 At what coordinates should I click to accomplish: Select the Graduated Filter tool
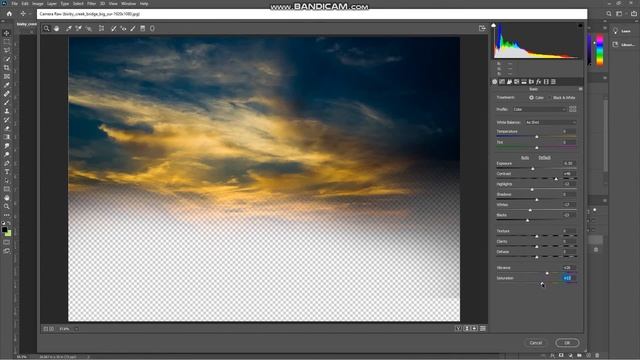tap(143, 29)
